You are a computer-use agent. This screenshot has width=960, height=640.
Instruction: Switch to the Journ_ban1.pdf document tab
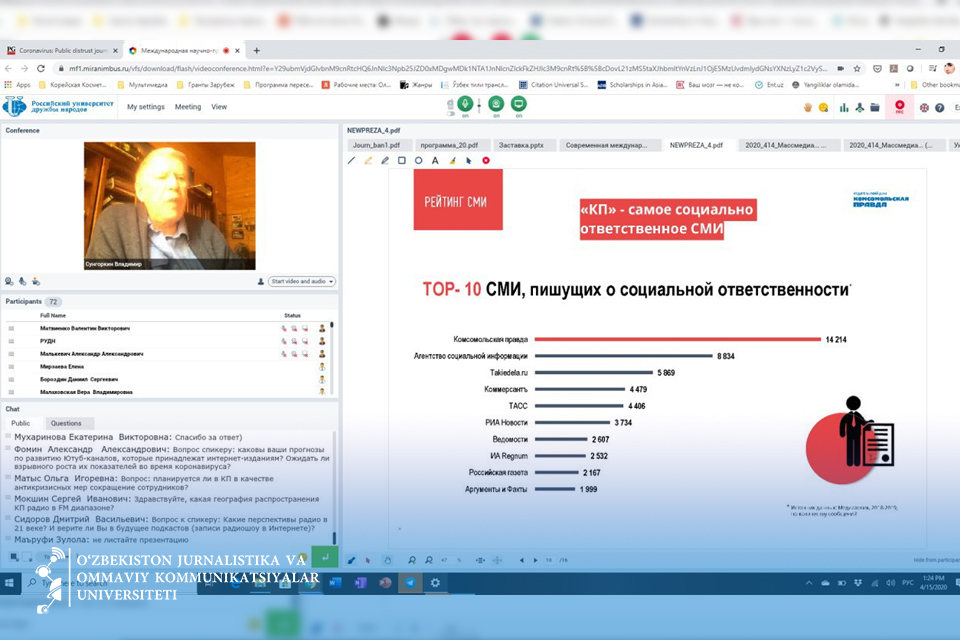tap(377, 145)
